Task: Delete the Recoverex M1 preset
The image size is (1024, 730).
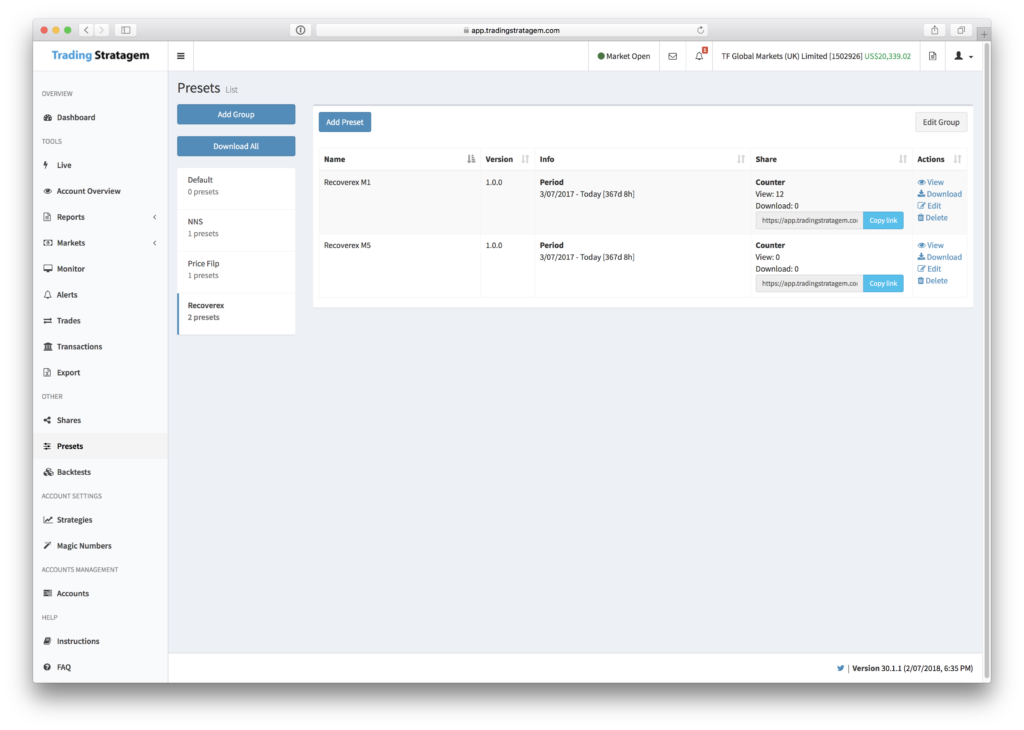Action: point(932,217)
